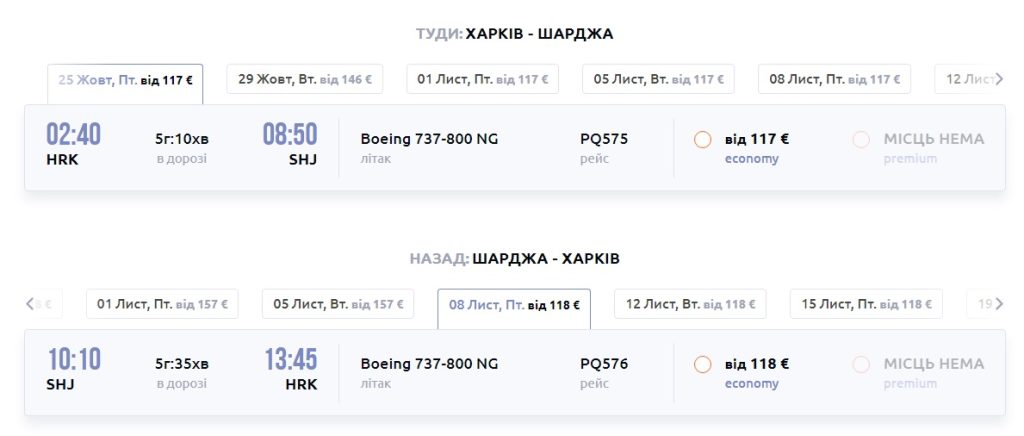This screenshot has width=1024, height=436.
Task: Pick outbound date tab 01 Лист, Пт.
Action: [x=482, y=79]
